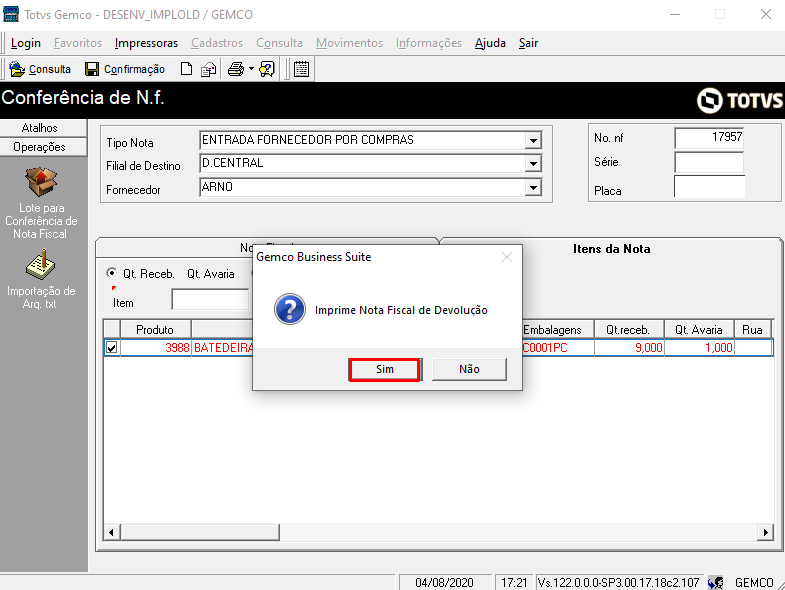This screenshot has height=590, width=785.
Task: Open the Cadastros menu
Action: tap(217, 43)
